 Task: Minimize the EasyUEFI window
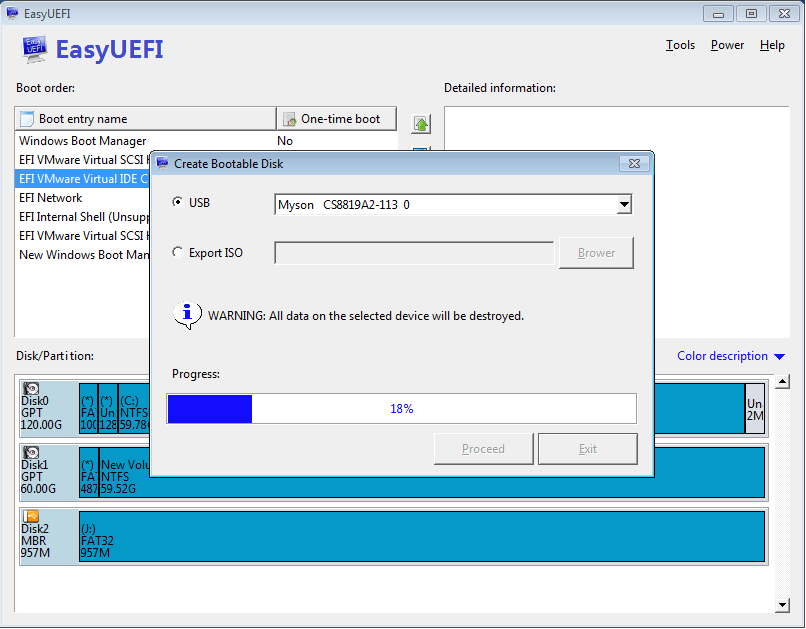click(719, 14)
